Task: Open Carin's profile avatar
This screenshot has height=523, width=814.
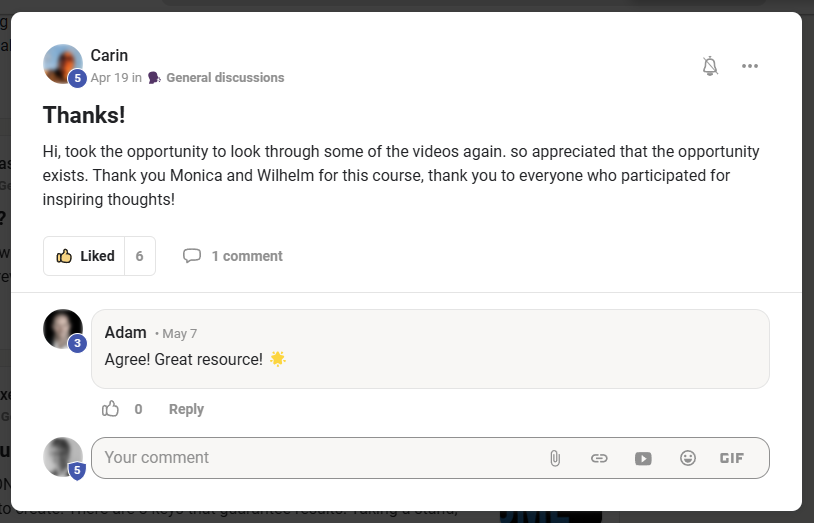Action: (x=63, y=64)
